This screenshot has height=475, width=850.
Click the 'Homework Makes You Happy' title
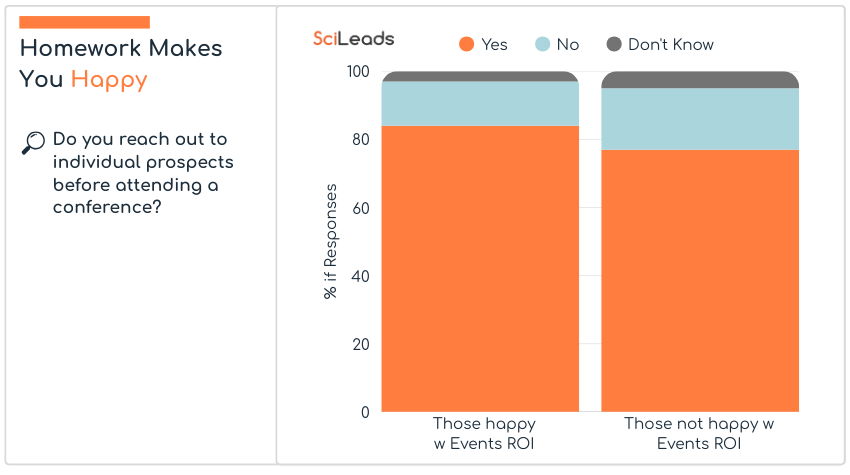coord(120,63)
